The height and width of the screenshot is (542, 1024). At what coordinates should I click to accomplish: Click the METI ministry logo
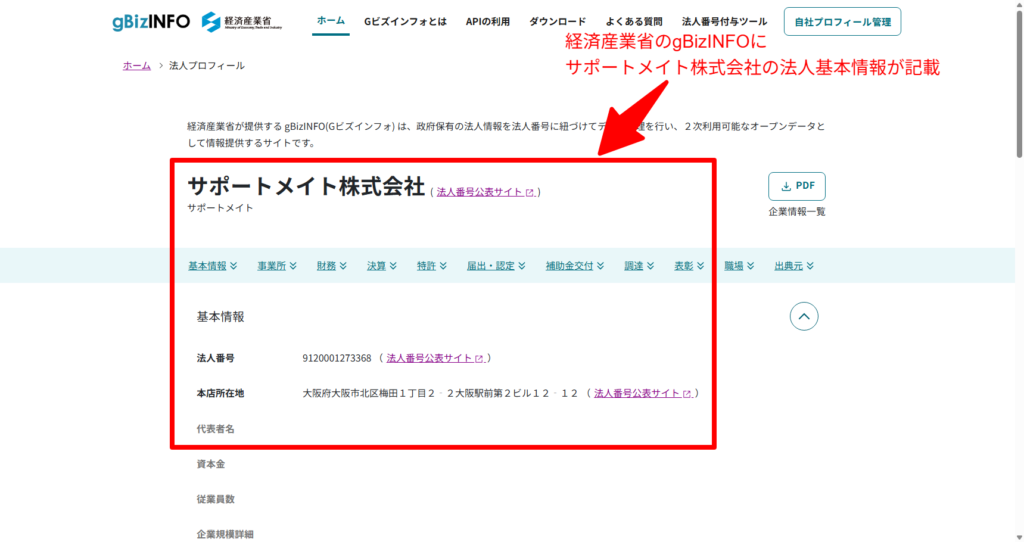coord(242,22)
